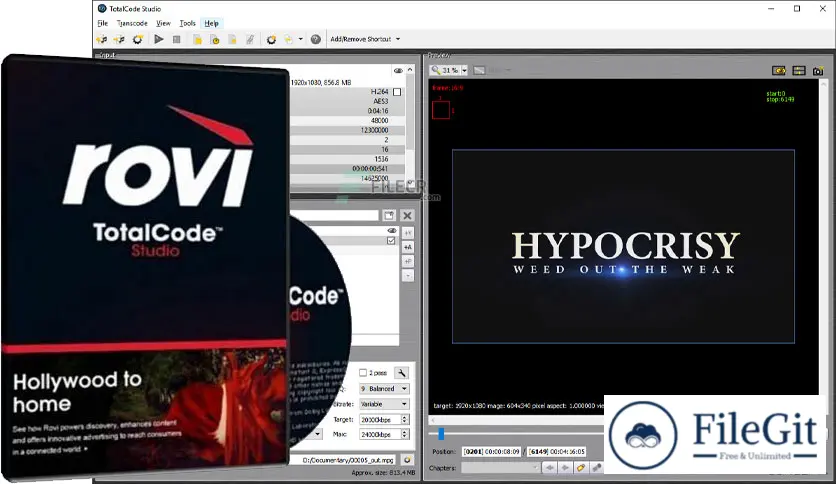Open the Tools menu
This screenshot has height=484, width=836.
tap(187, 23)
